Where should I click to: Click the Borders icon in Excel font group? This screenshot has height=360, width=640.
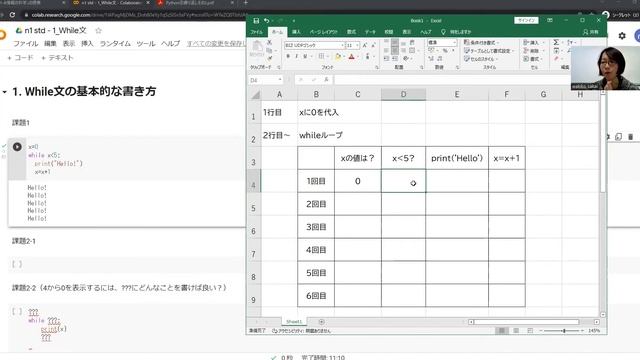tap(321, 56)
